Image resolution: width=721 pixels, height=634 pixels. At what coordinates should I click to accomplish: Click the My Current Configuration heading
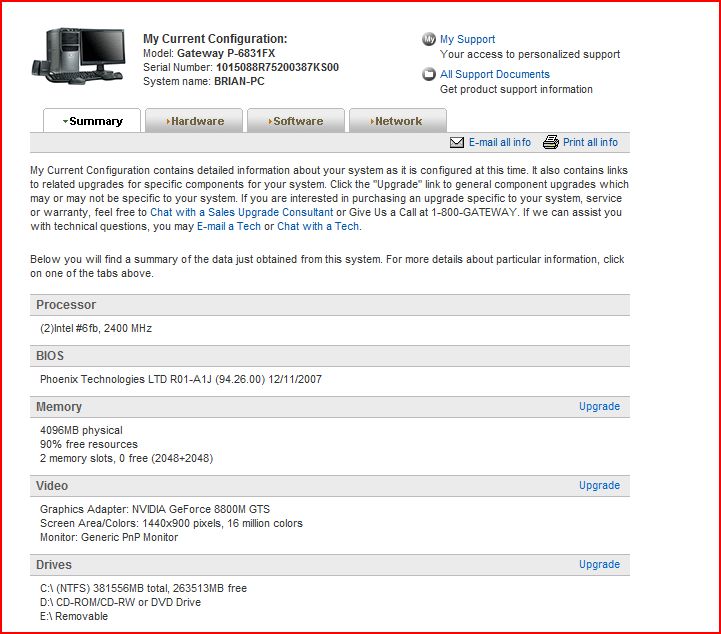[215, 39]
